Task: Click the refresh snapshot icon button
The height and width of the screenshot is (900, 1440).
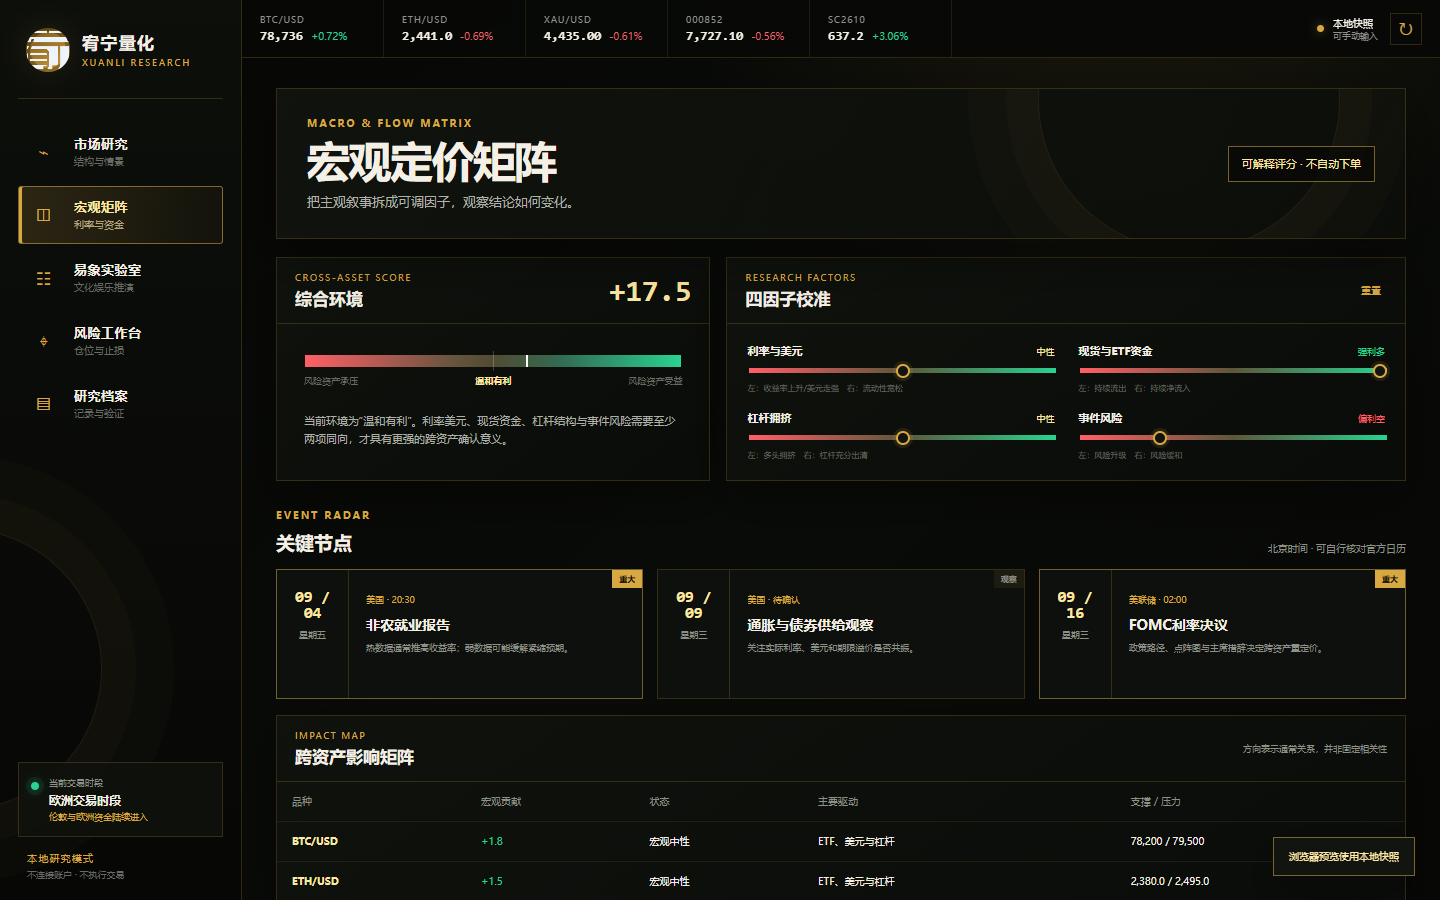Action: click(1405, 29)
